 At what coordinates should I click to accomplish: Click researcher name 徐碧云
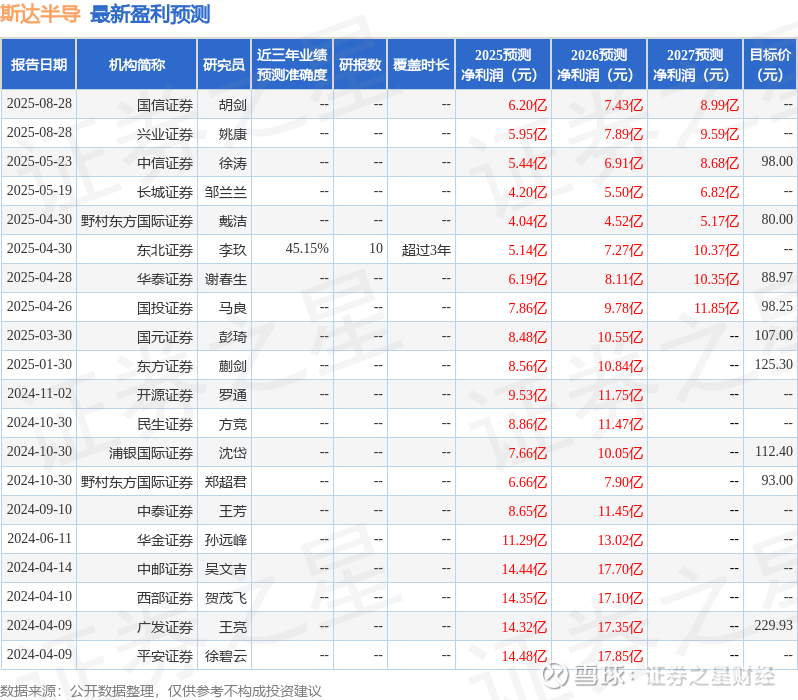point(225,657)
